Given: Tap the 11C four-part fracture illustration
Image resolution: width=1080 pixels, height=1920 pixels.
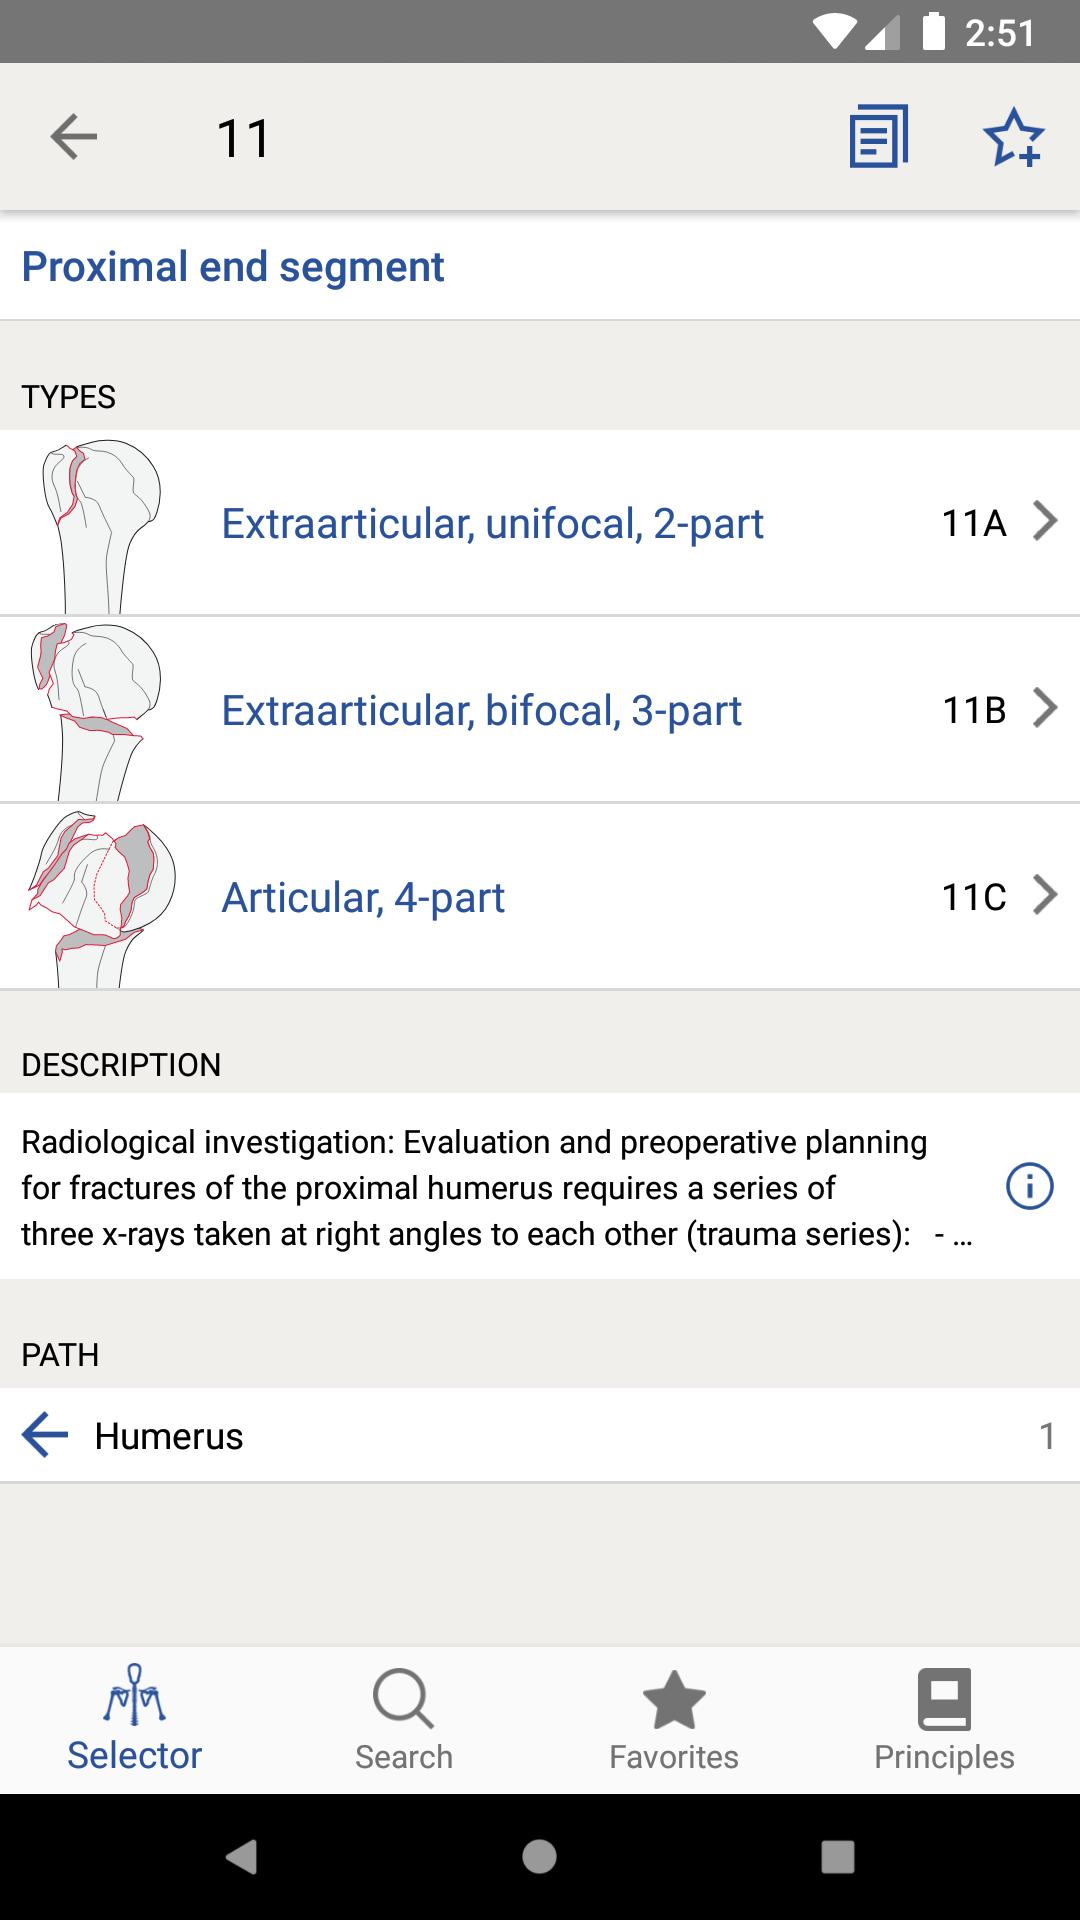Looking at the screenshot, I should (101, 899).
